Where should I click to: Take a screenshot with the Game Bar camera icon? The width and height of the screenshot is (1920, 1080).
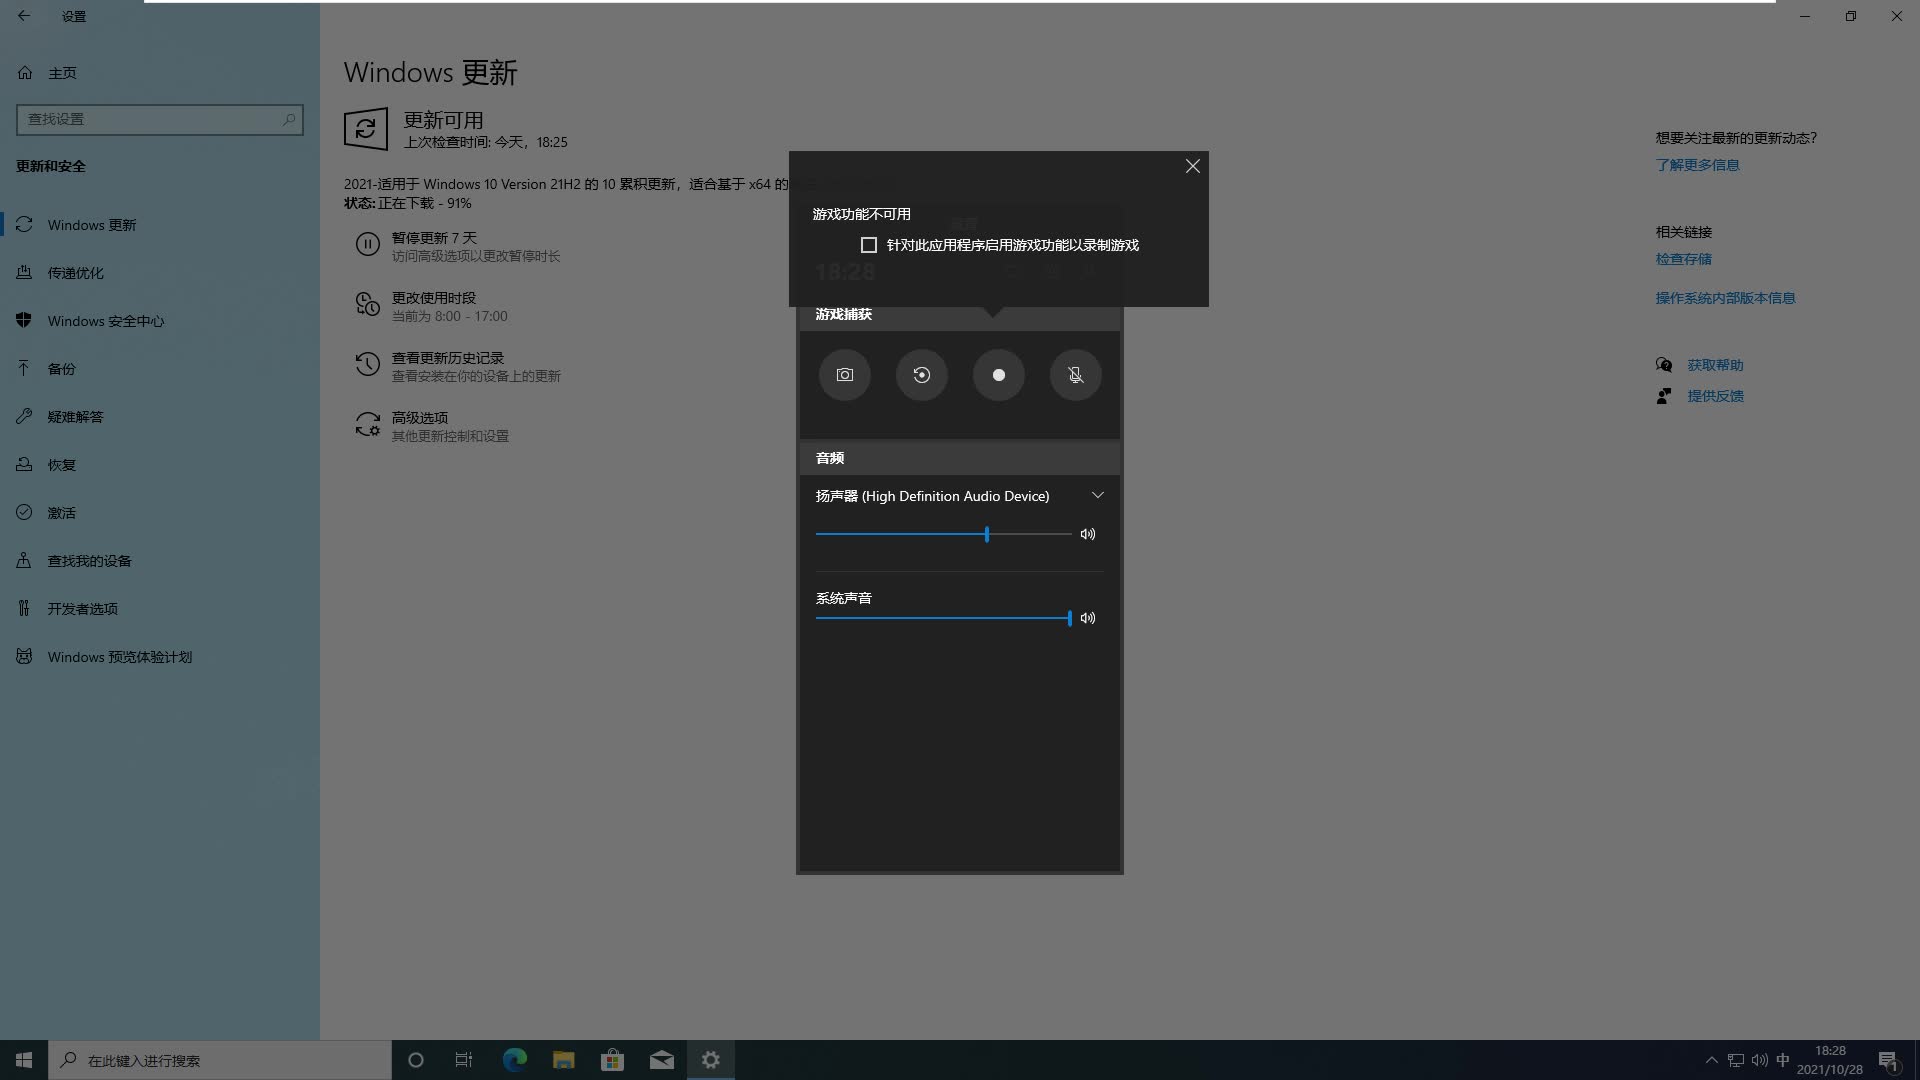(844, 374)
